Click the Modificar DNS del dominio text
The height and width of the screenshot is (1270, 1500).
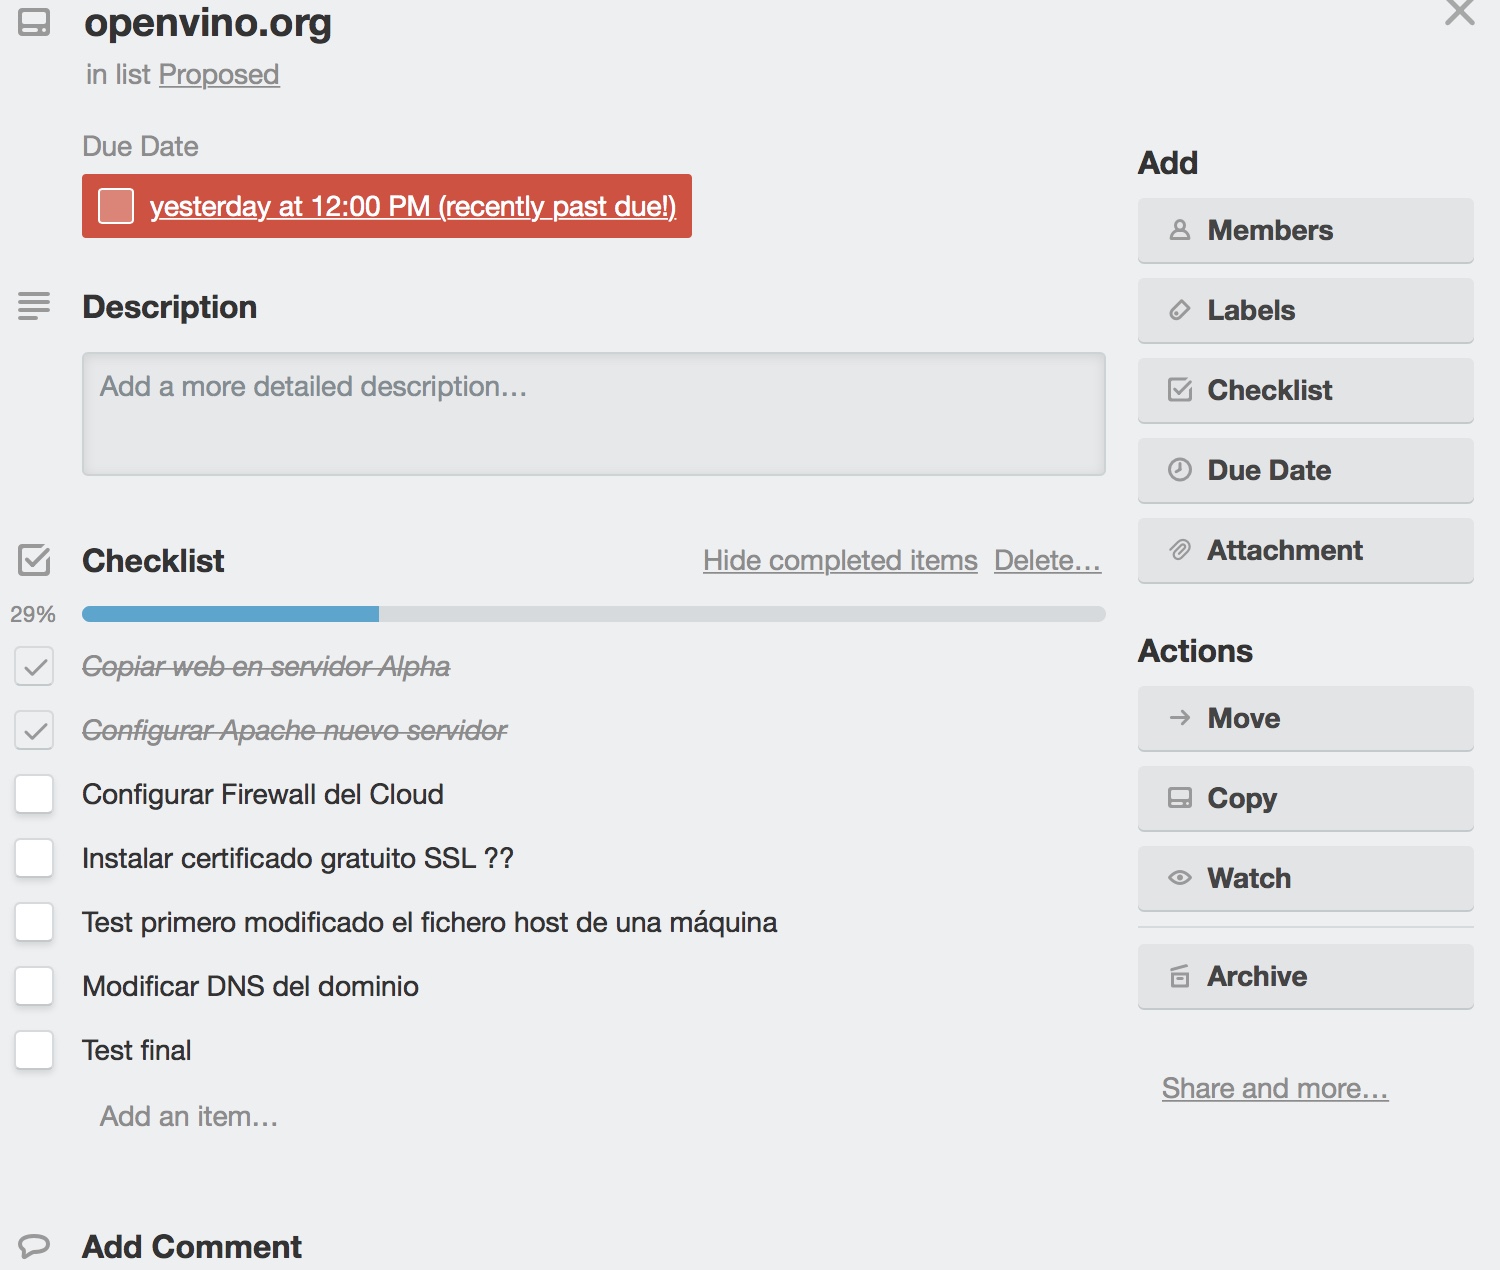(250, 986)
